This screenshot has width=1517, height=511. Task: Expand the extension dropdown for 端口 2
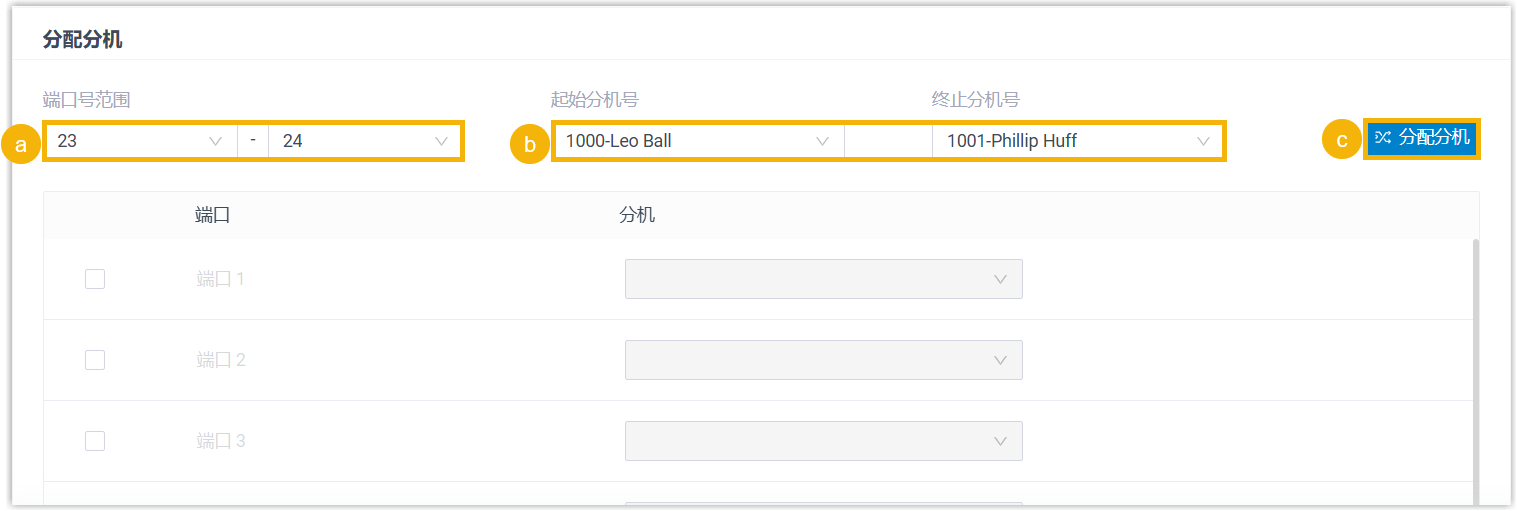click(x=823, y=360)
